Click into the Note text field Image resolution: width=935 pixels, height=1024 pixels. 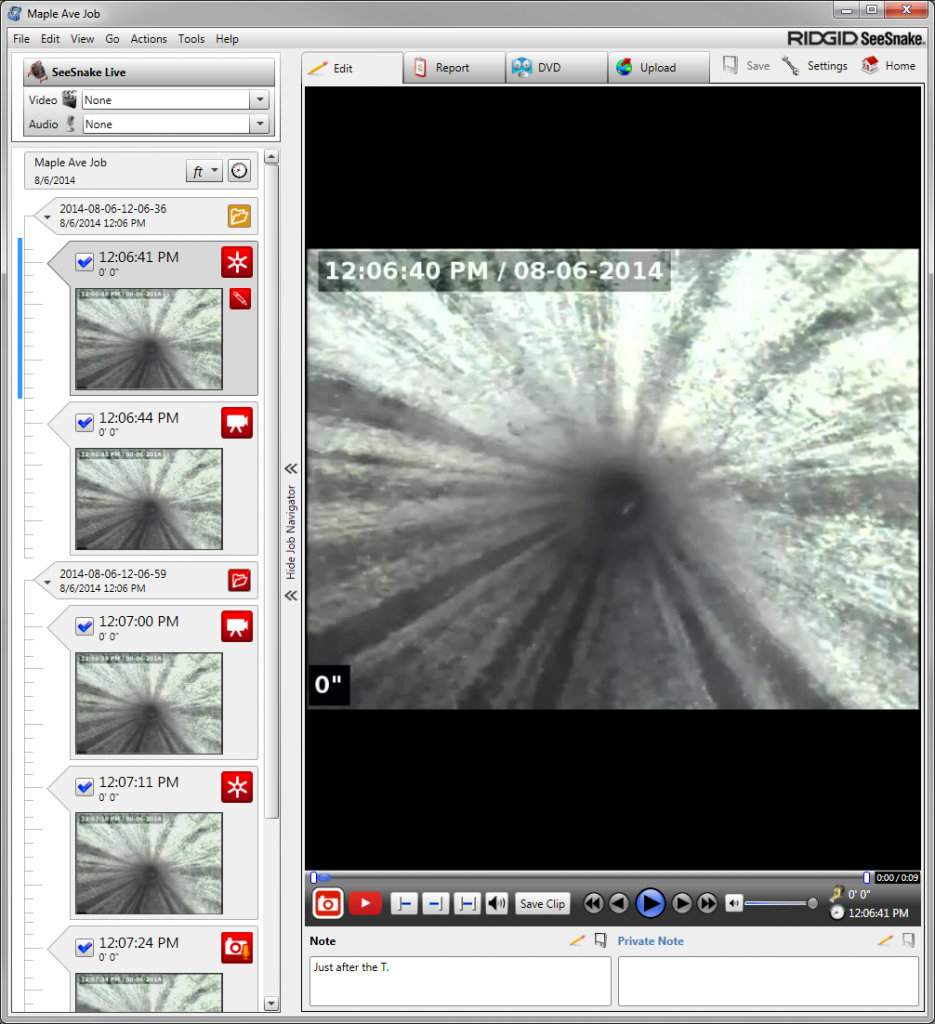(460, 981)
